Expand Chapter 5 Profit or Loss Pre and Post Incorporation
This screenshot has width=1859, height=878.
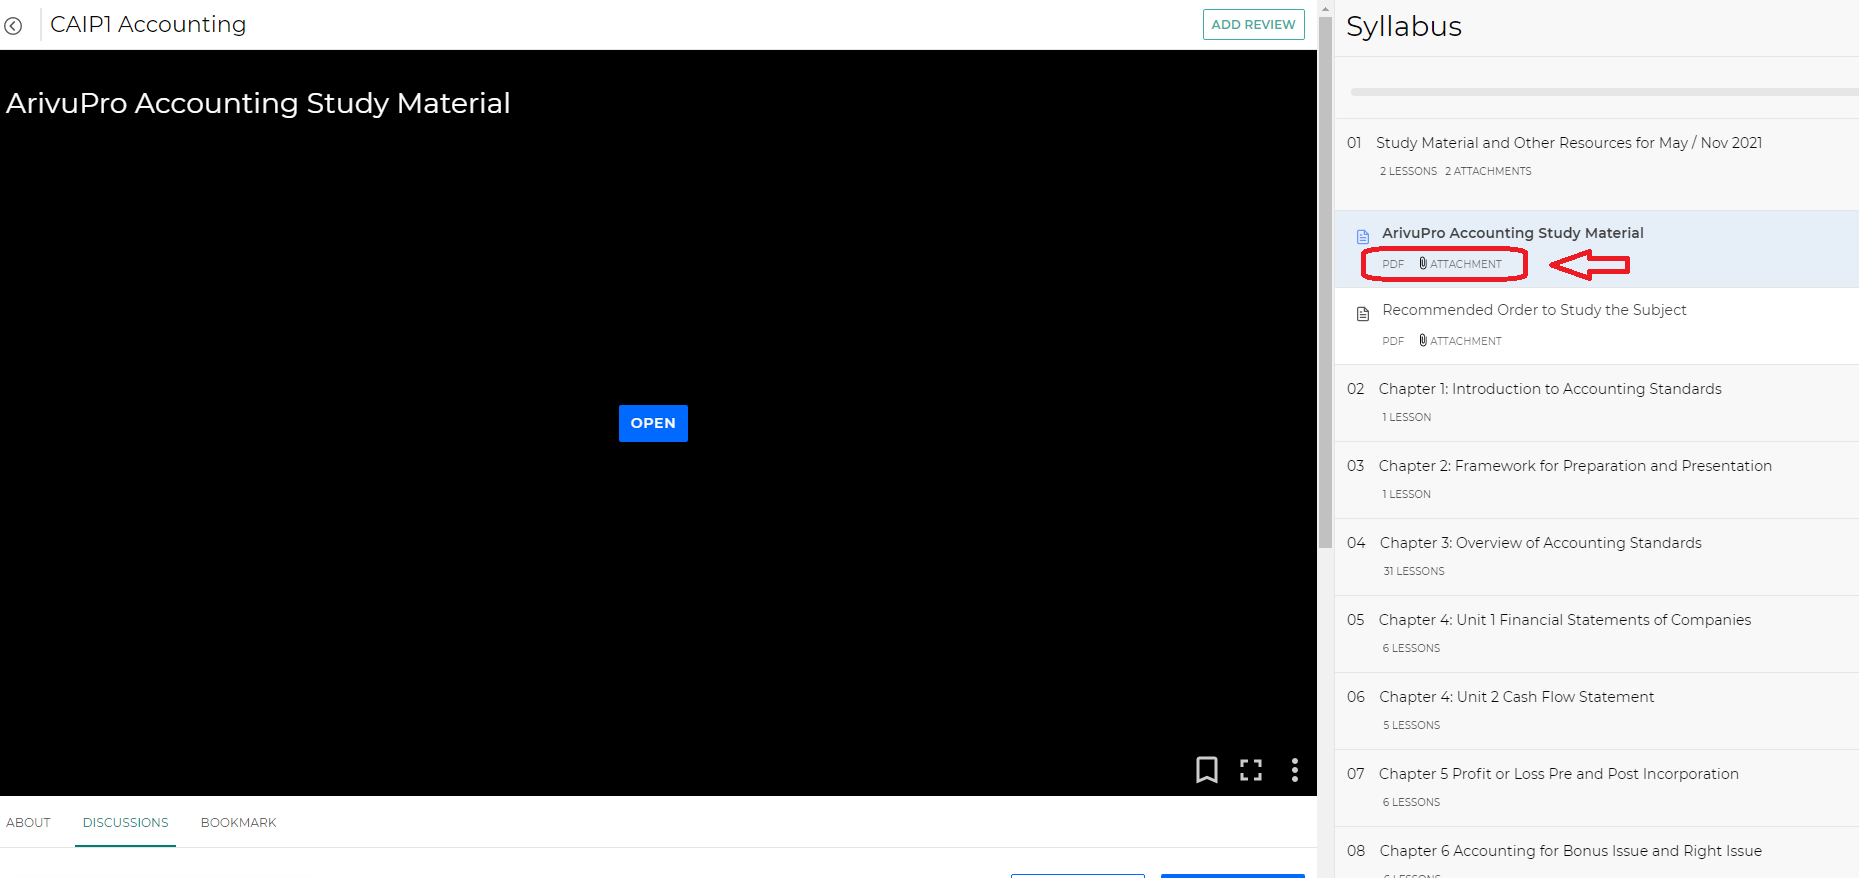pos(1597,788)
